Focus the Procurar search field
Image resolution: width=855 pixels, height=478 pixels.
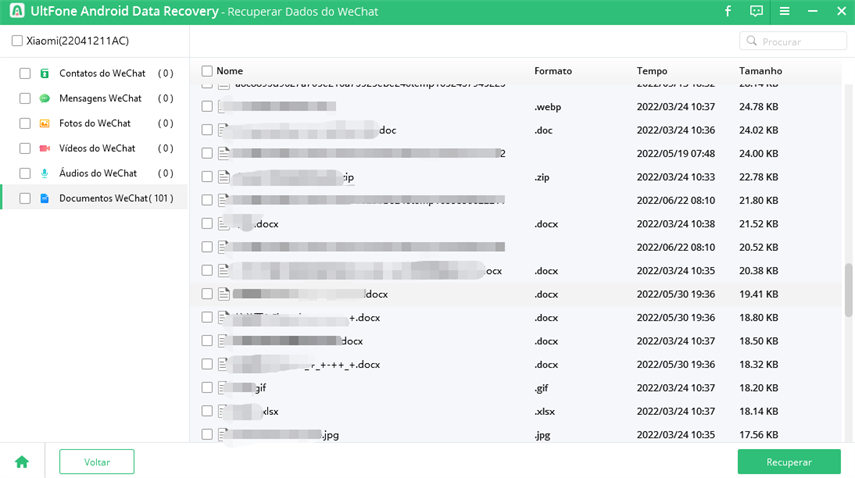797,41
